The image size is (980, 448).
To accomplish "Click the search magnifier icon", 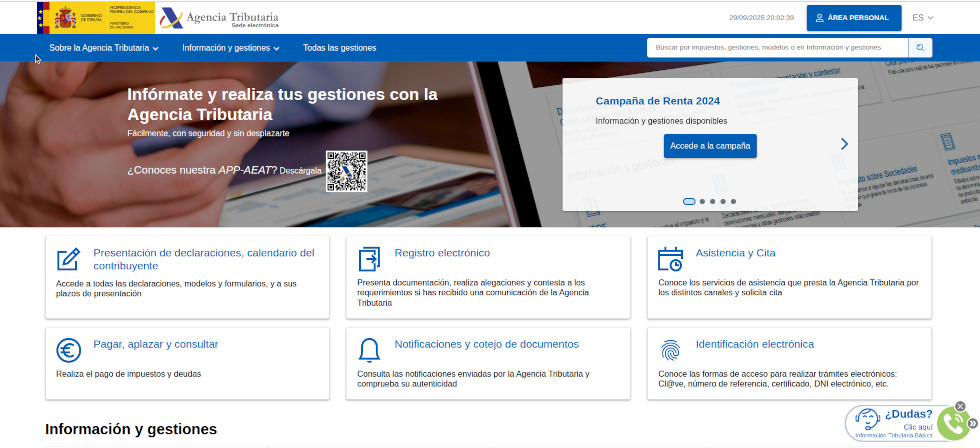I will (920, 48).
